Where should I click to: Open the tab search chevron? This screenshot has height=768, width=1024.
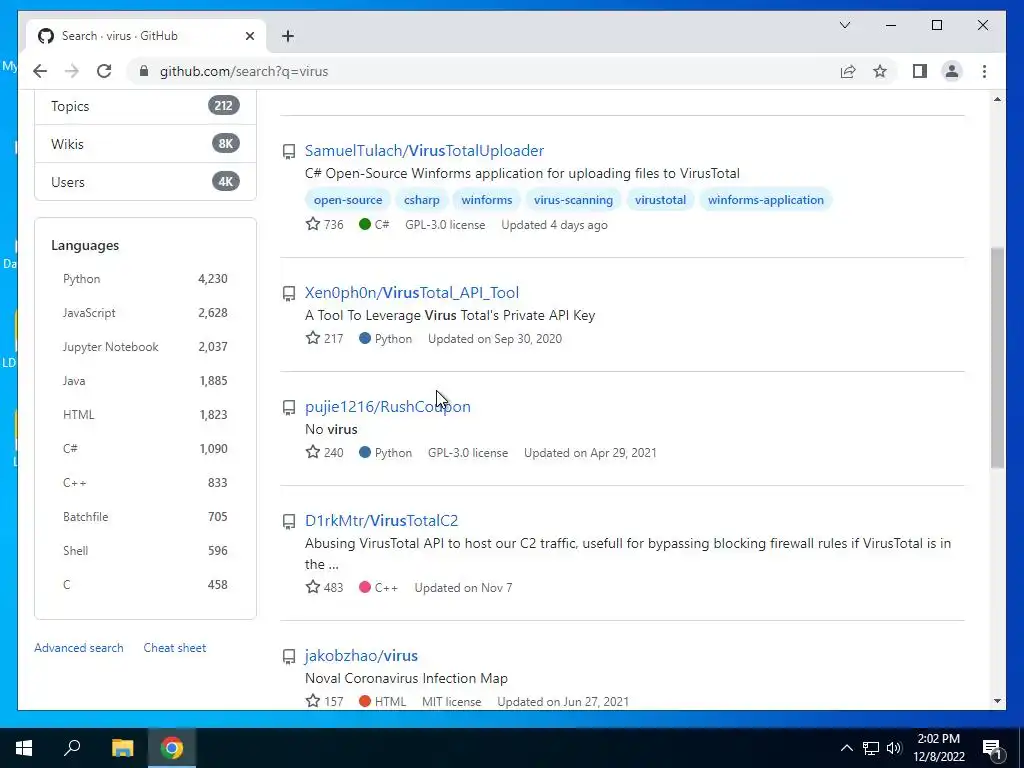pyautogui.click(x=844, y=25)
